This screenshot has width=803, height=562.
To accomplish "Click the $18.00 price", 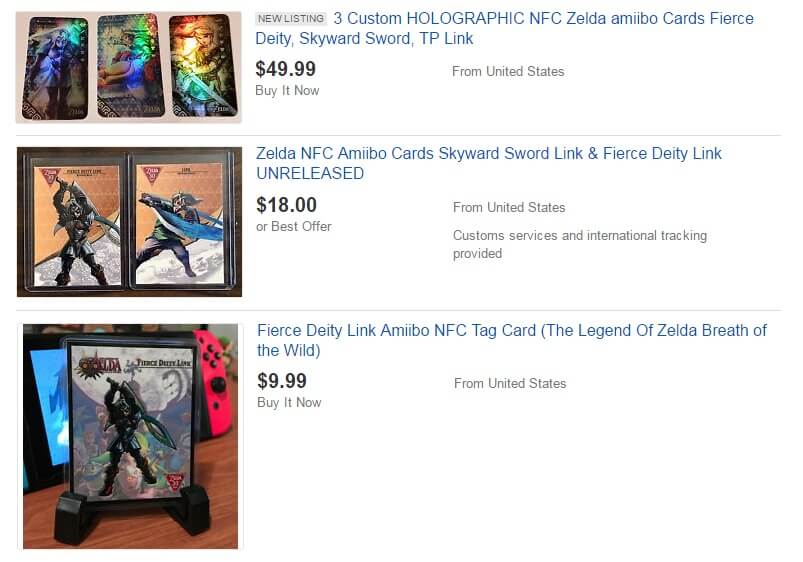I will click(286, 205).
